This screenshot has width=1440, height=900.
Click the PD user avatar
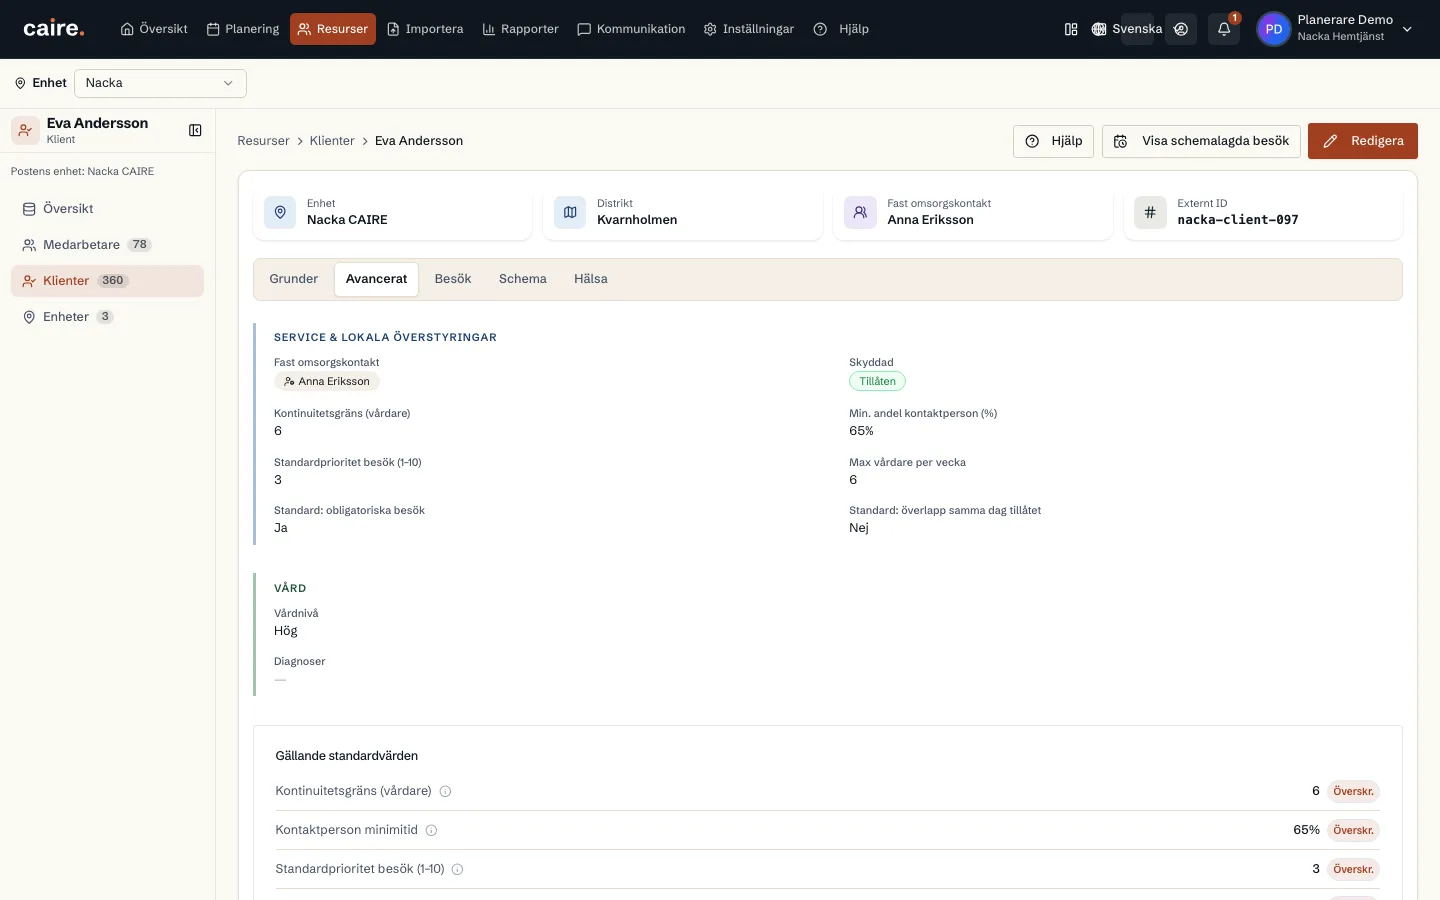click(1273, 29)
